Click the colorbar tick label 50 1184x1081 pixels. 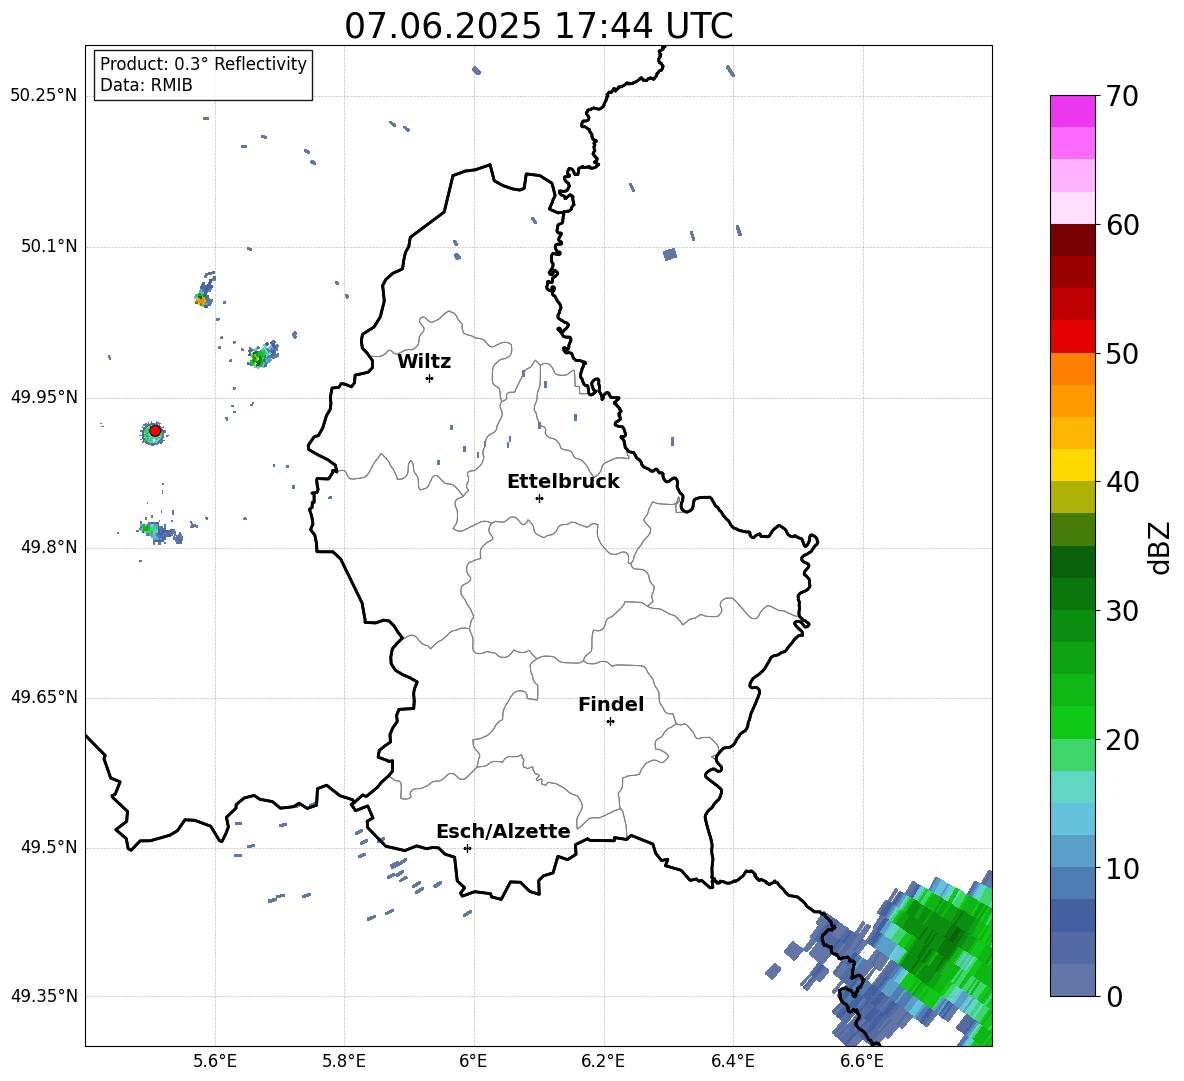(x=1122, y=354)
